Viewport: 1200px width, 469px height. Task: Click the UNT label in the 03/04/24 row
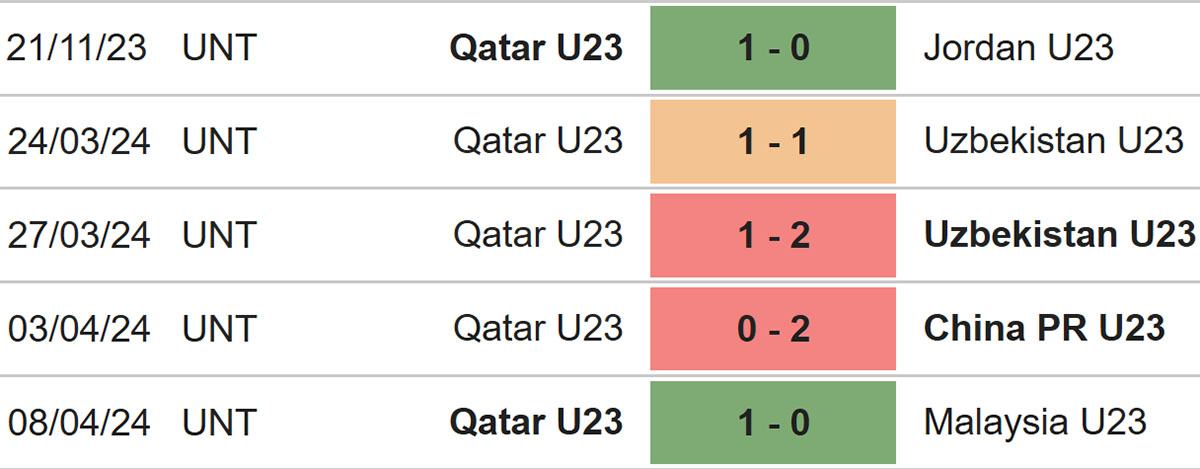pos(220,328)
